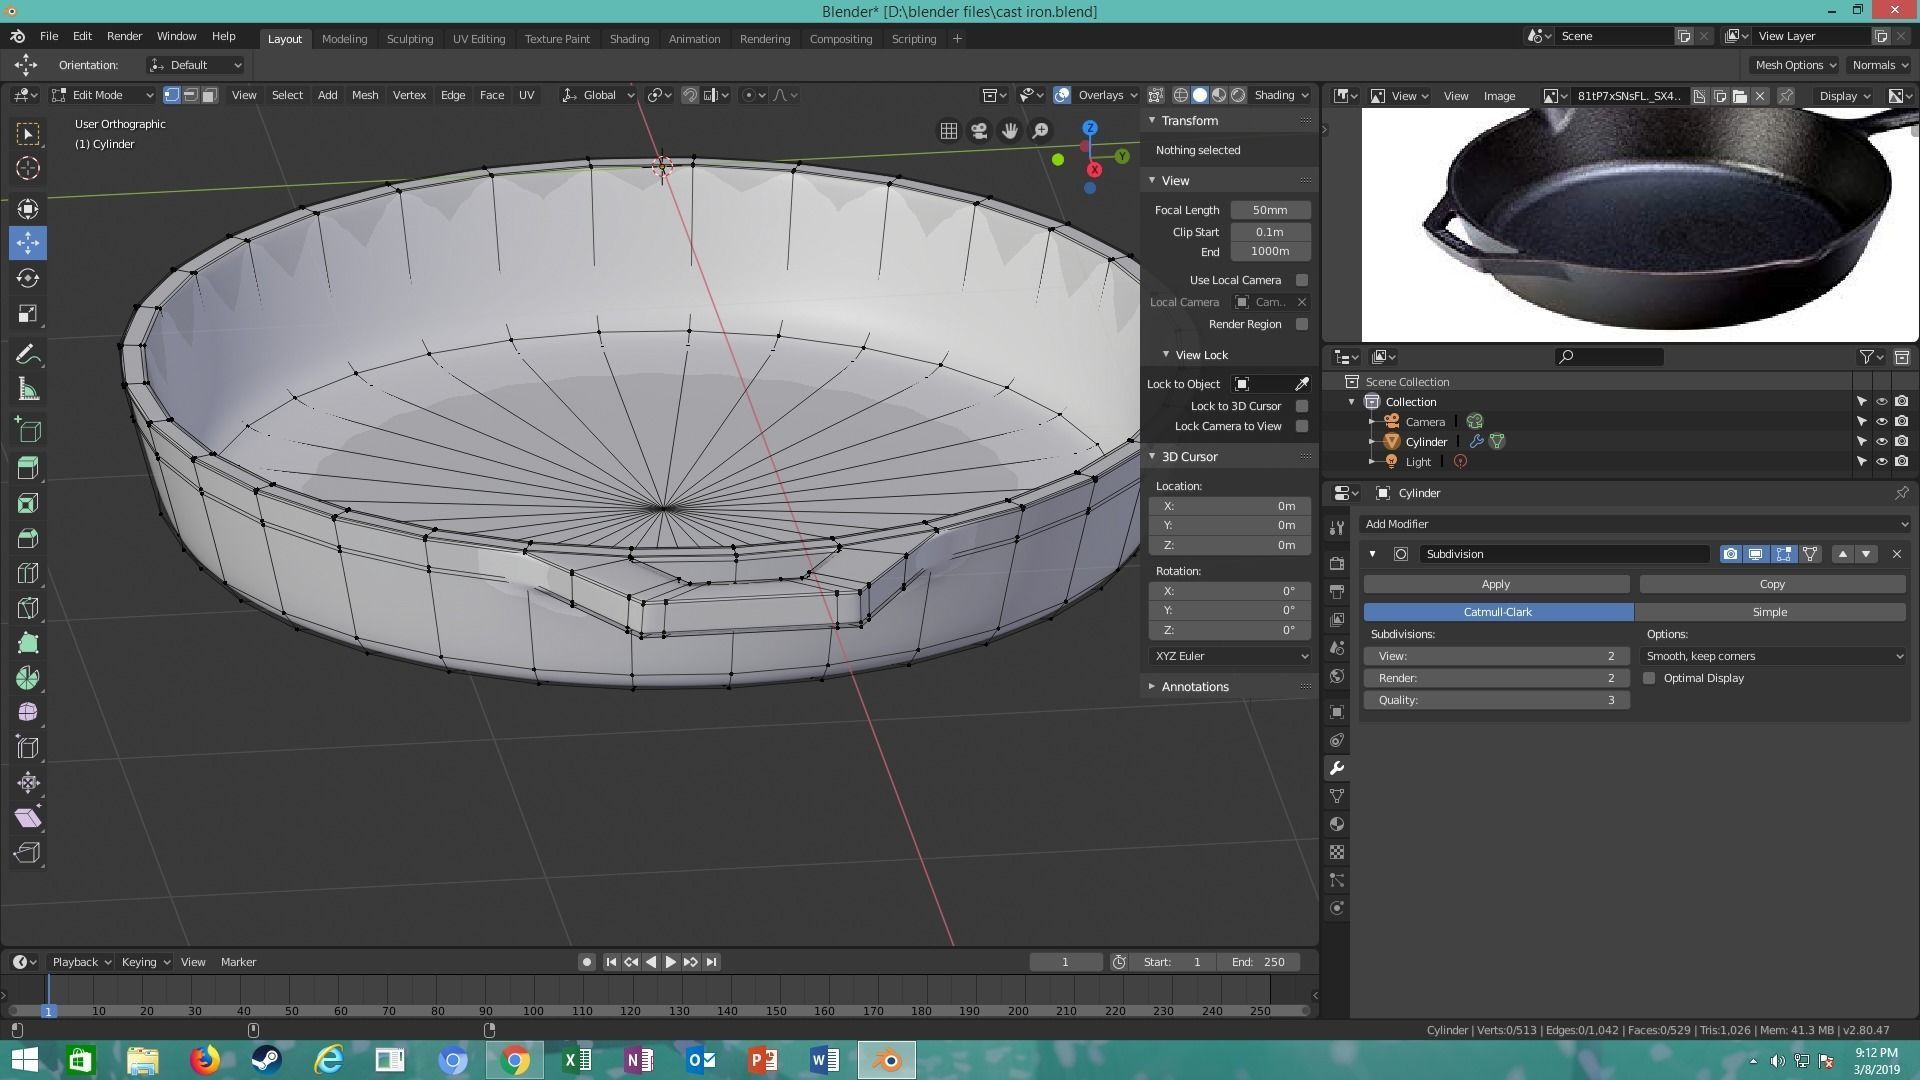Screen dimensions: 1920x1080
Task: Select the Rotate tool
Action: coord(27,278)
